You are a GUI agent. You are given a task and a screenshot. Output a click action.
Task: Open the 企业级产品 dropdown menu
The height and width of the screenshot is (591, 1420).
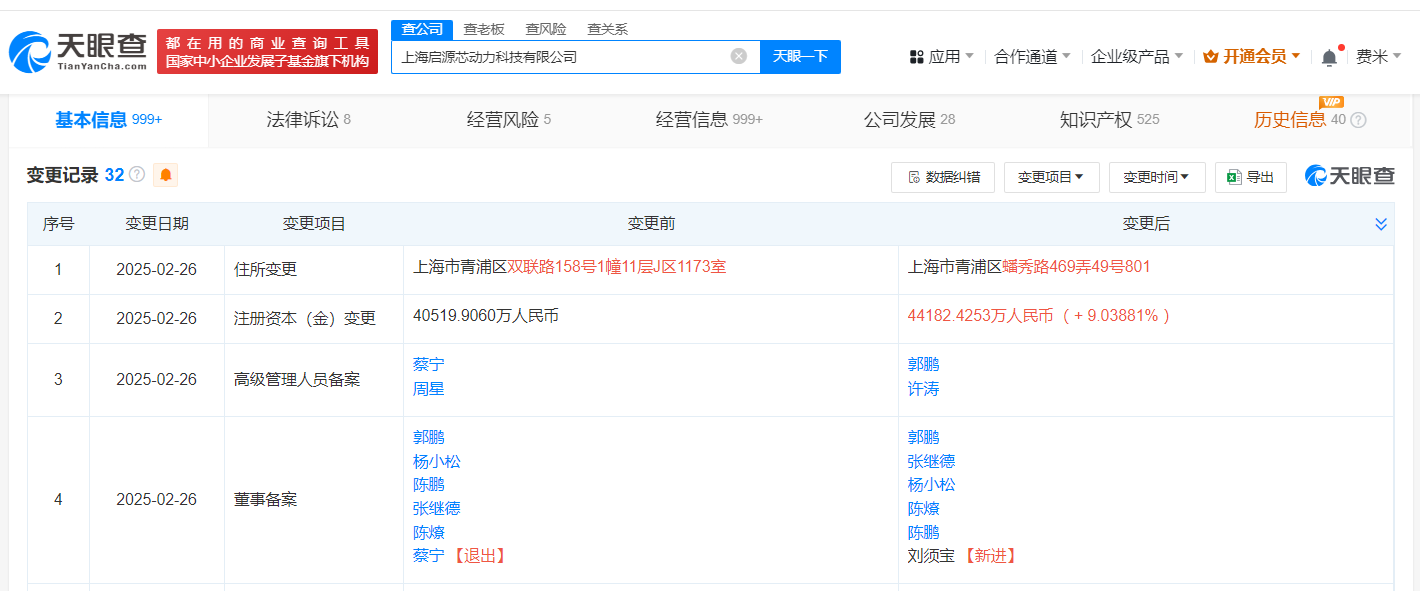(1136, 57)
